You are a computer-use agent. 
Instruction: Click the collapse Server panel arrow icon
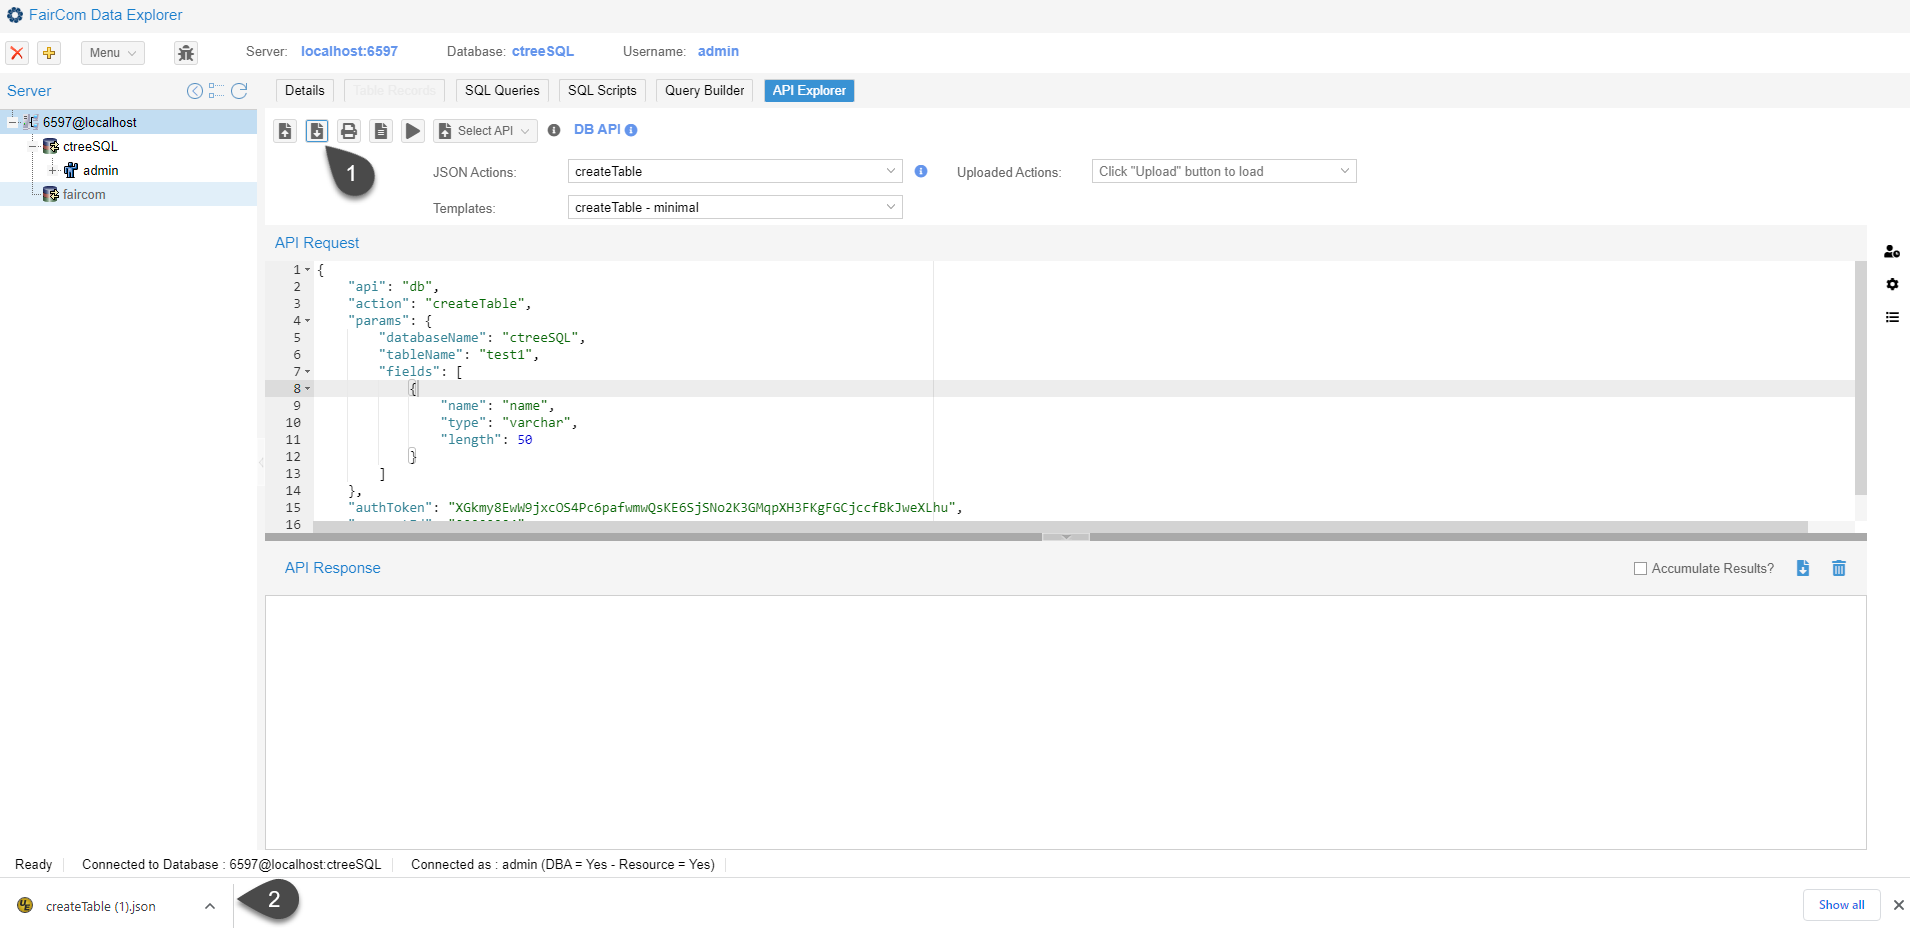(x=195, y=91)
